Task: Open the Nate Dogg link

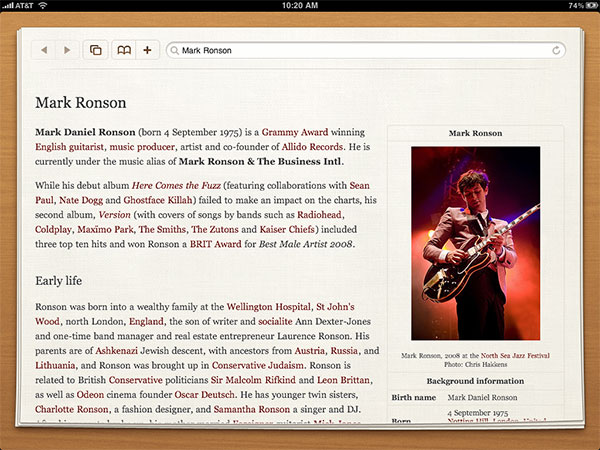Action: point(81,200)
